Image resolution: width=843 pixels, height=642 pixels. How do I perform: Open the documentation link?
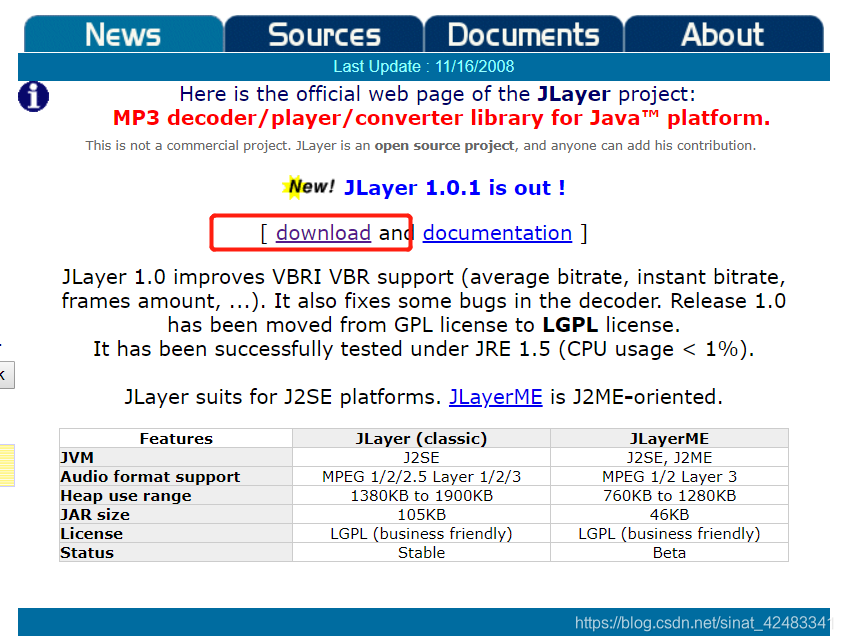click(497, 232)
